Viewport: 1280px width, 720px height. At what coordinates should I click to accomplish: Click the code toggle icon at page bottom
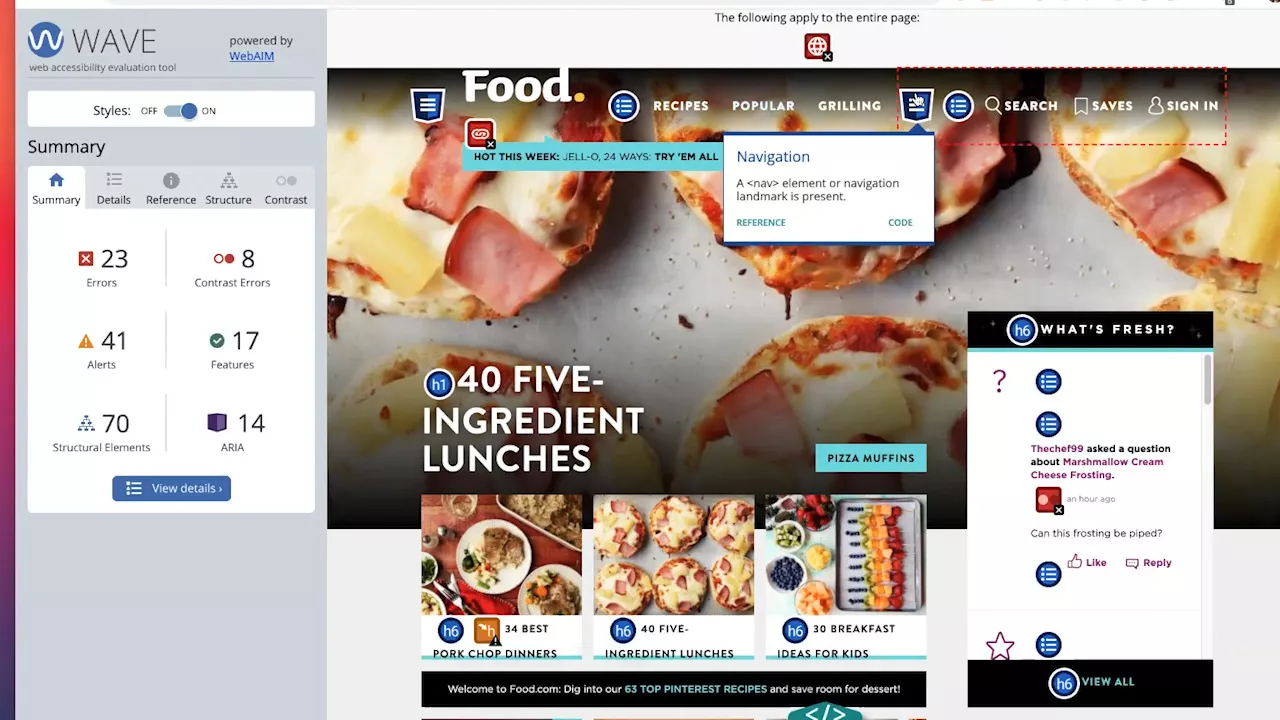pyautogui.click(x=825, y=712)
